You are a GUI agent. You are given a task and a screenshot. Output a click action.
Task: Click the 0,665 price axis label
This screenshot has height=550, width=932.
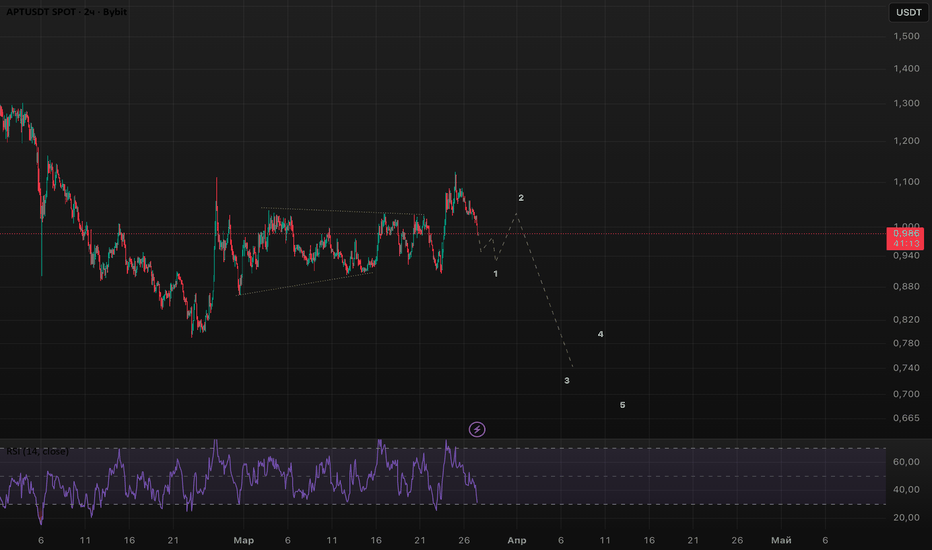pos(906,419)
